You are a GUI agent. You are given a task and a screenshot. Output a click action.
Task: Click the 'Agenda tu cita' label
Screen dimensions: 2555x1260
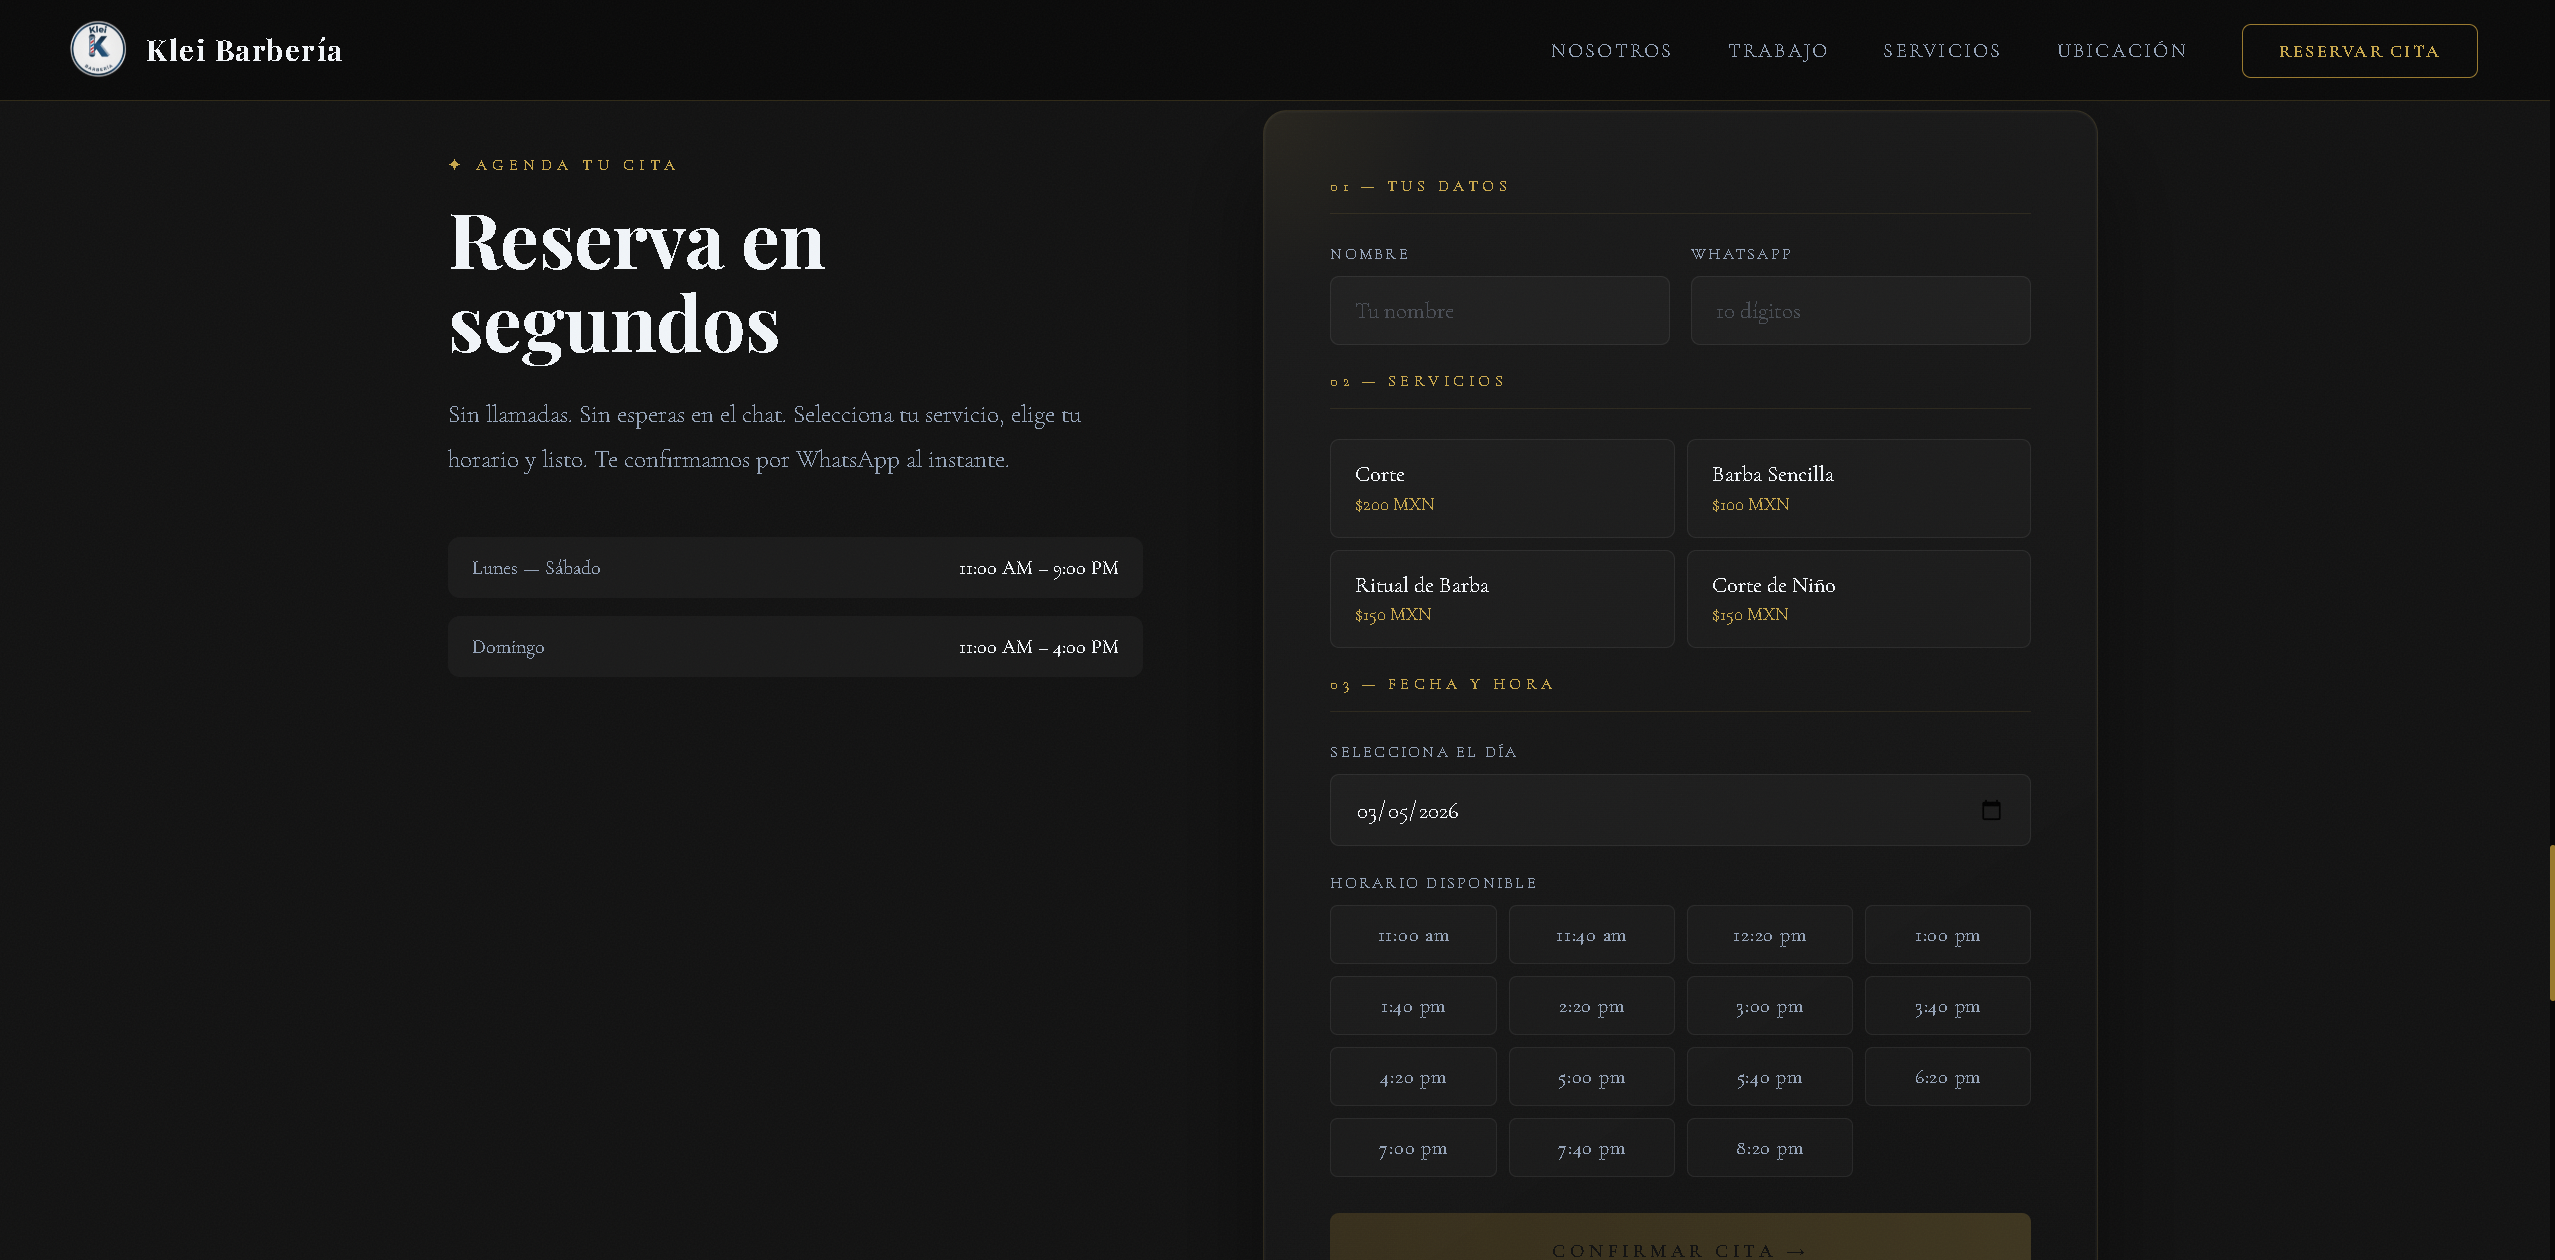563,165
